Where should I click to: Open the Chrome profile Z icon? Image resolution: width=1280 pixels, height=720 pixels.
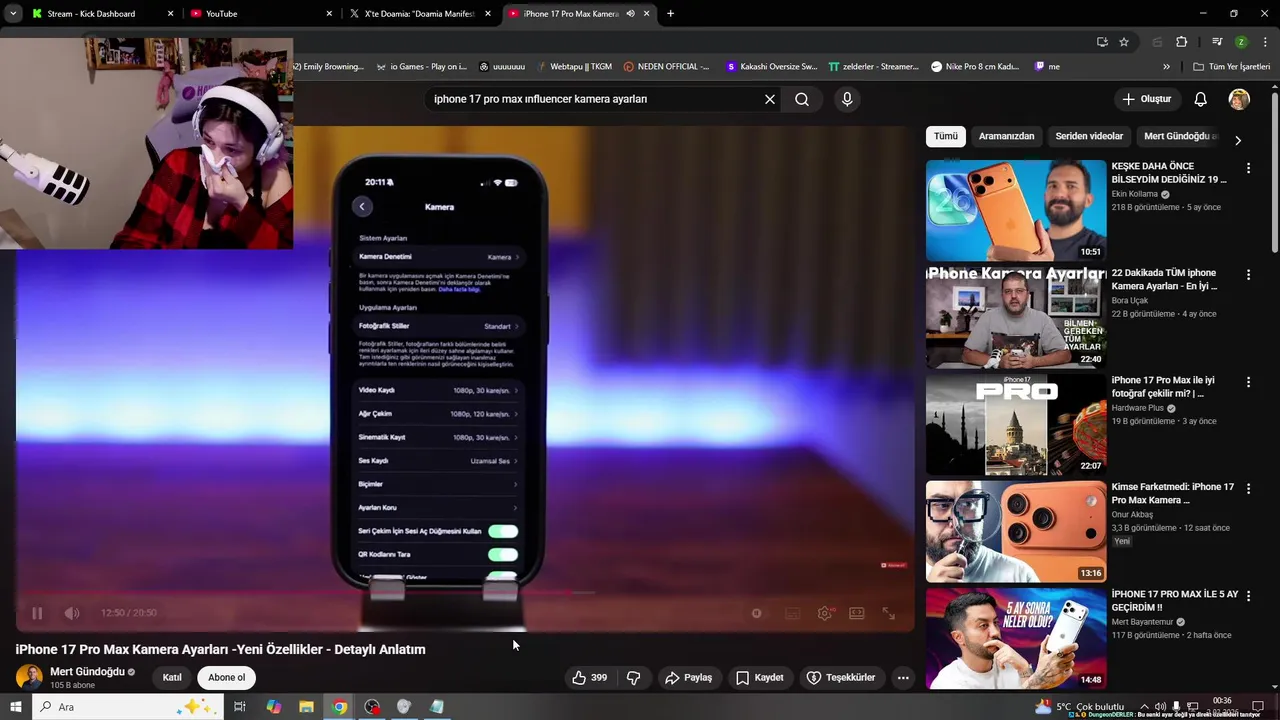point(1241,42)
